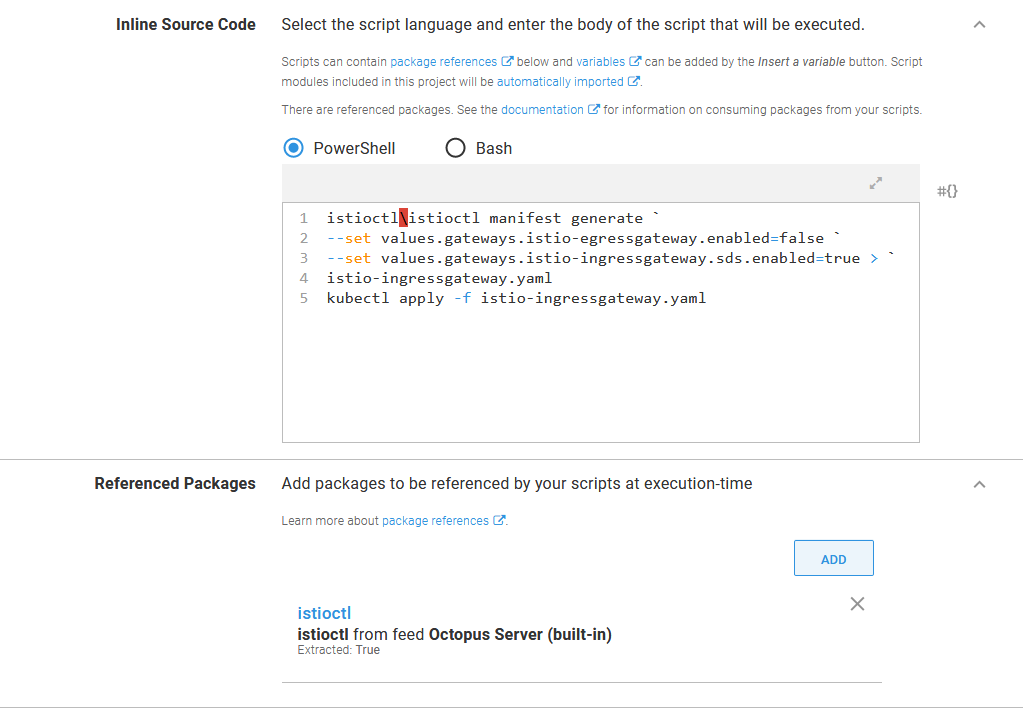Viewport: 1023px width, 709px height.
Task: Collapse the Inline Source Code section
Action: pyautogui.click(x=979, y=24)
